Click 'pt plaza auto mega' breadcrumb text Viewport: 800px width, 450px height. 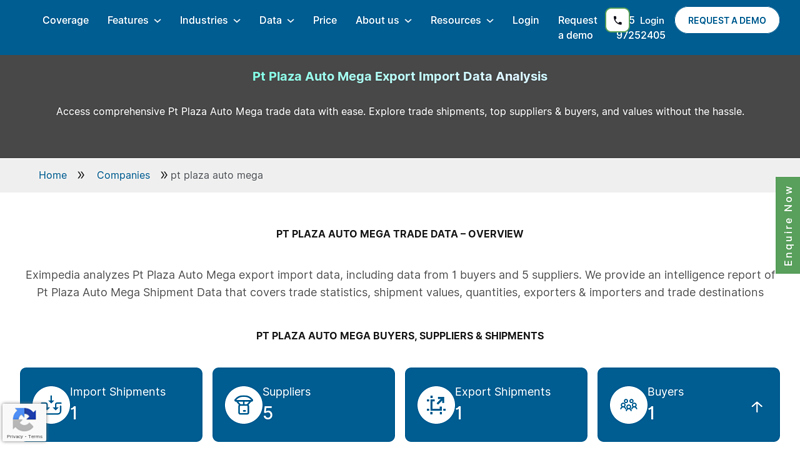click(217, 175)
